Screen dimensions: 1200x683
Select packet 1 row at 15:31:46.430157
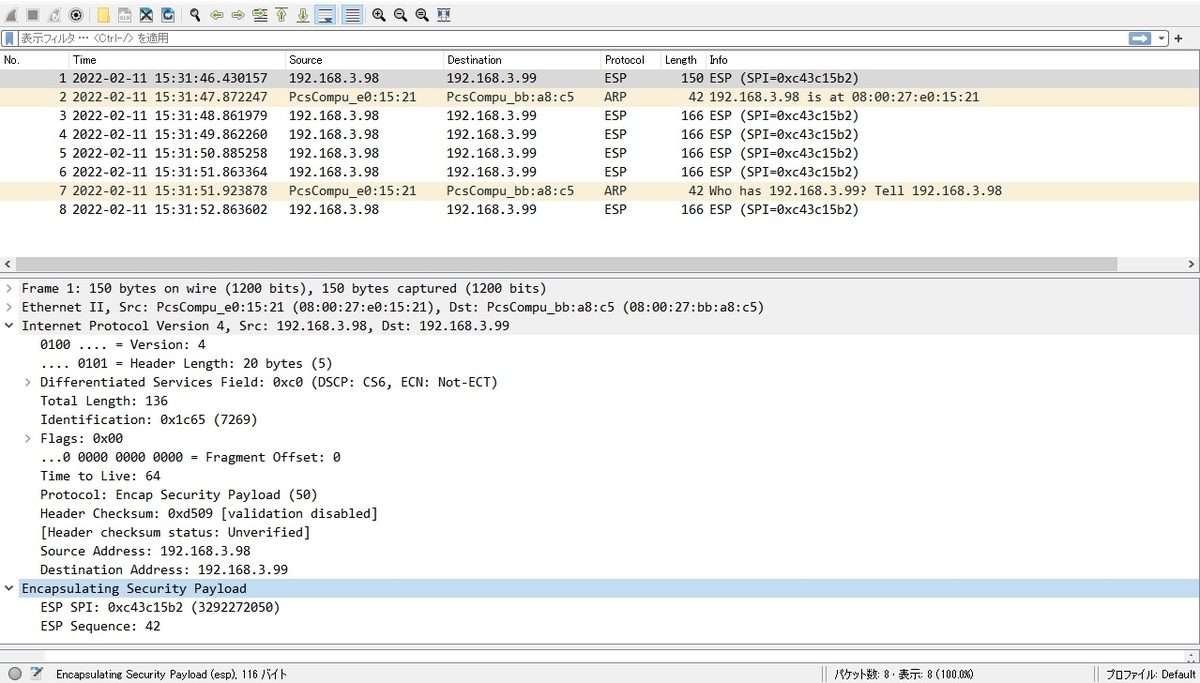click(599, 78)
